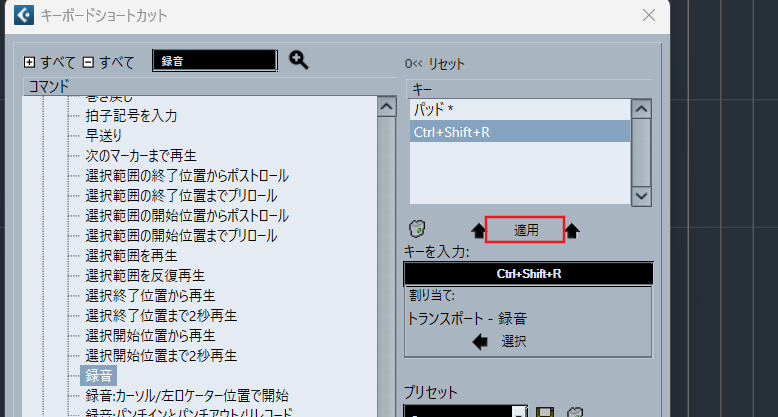Click the トランスポート - 録音 assignment text

point(467,318)
